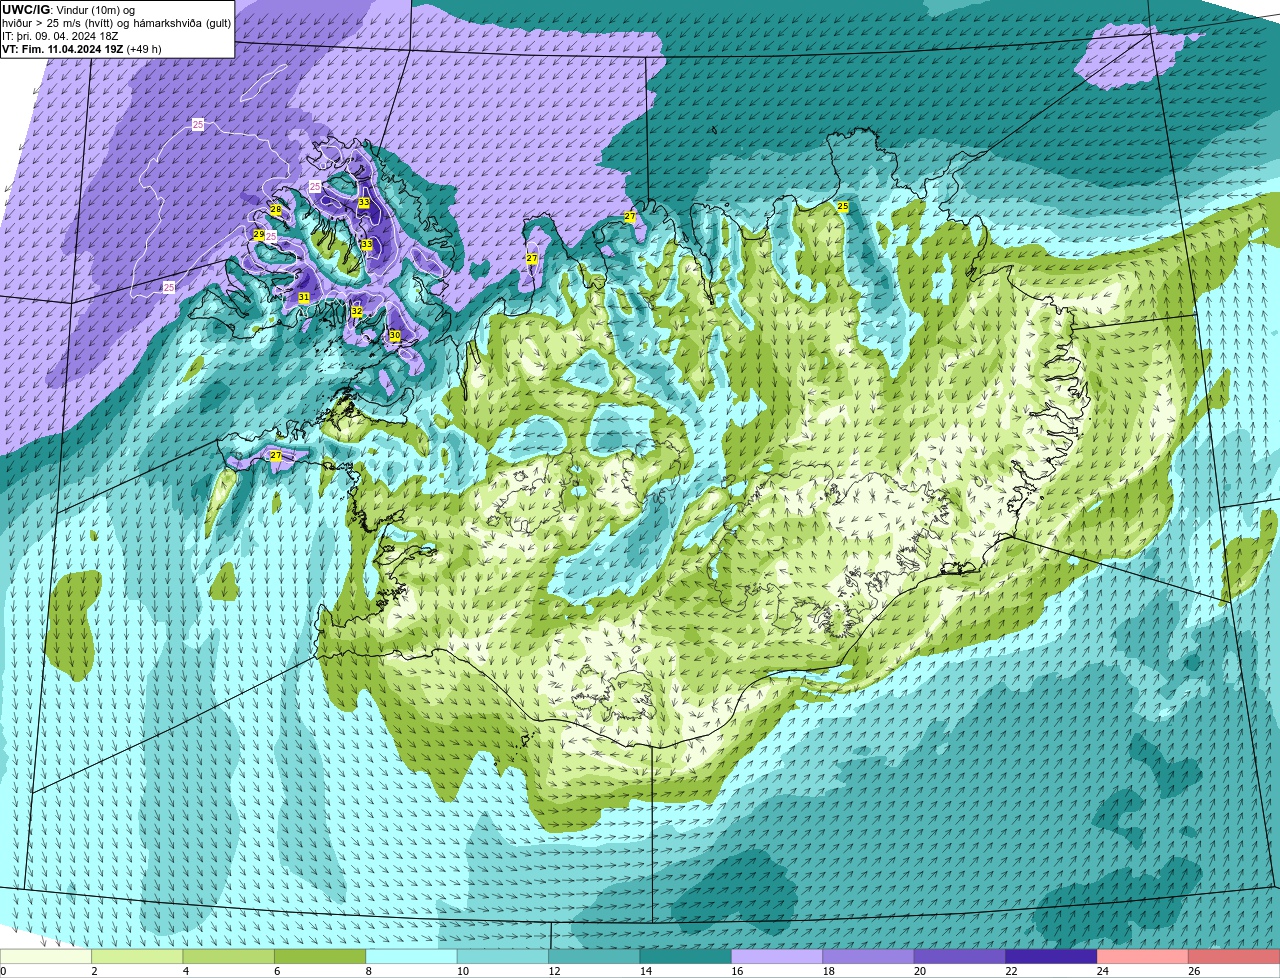Click the 14–16 m/s dark teal legend swatch
Image resolution: width=1280 pixels, height=978 pixels.
coord(687,956)
